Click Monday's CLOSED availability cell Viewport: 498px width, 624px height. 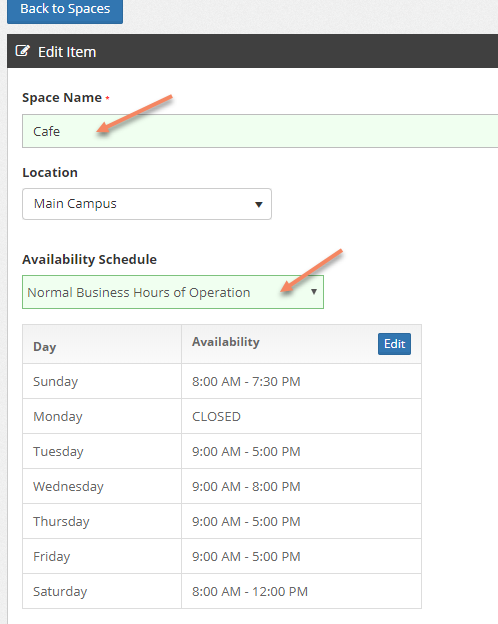point(301,416)
